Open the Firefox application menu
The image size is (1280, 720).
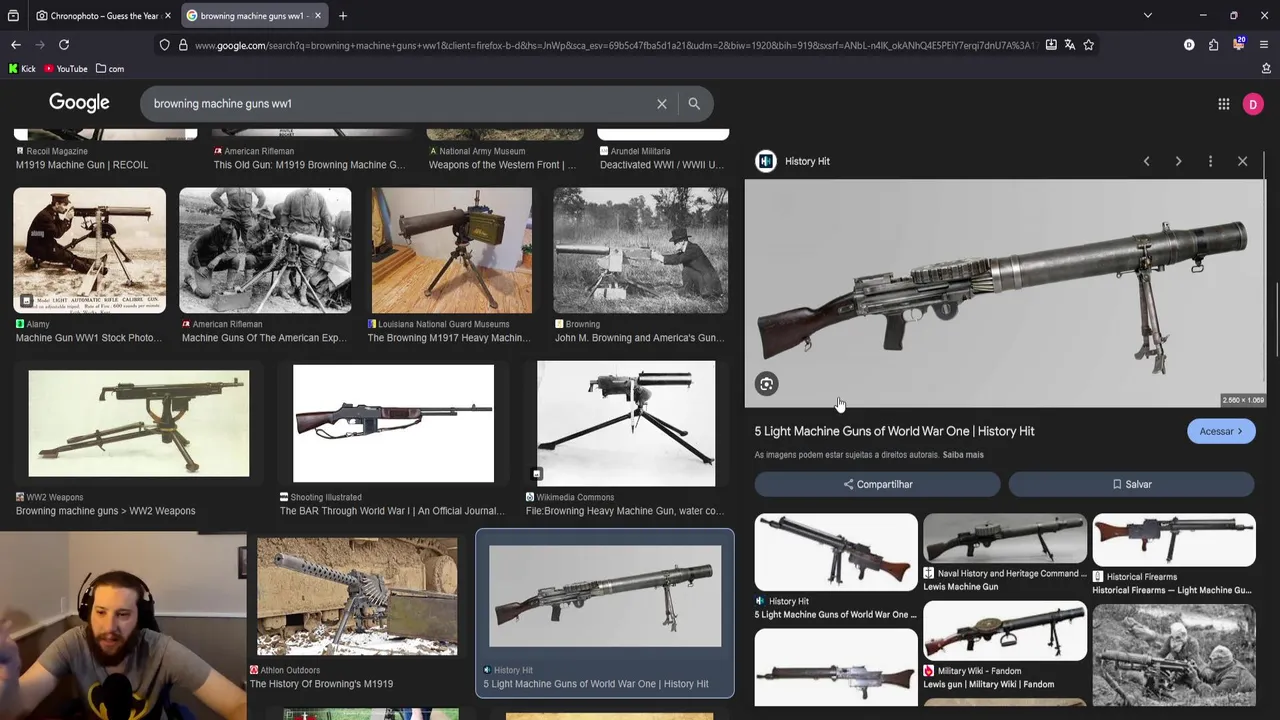[x=1264, y=45]
